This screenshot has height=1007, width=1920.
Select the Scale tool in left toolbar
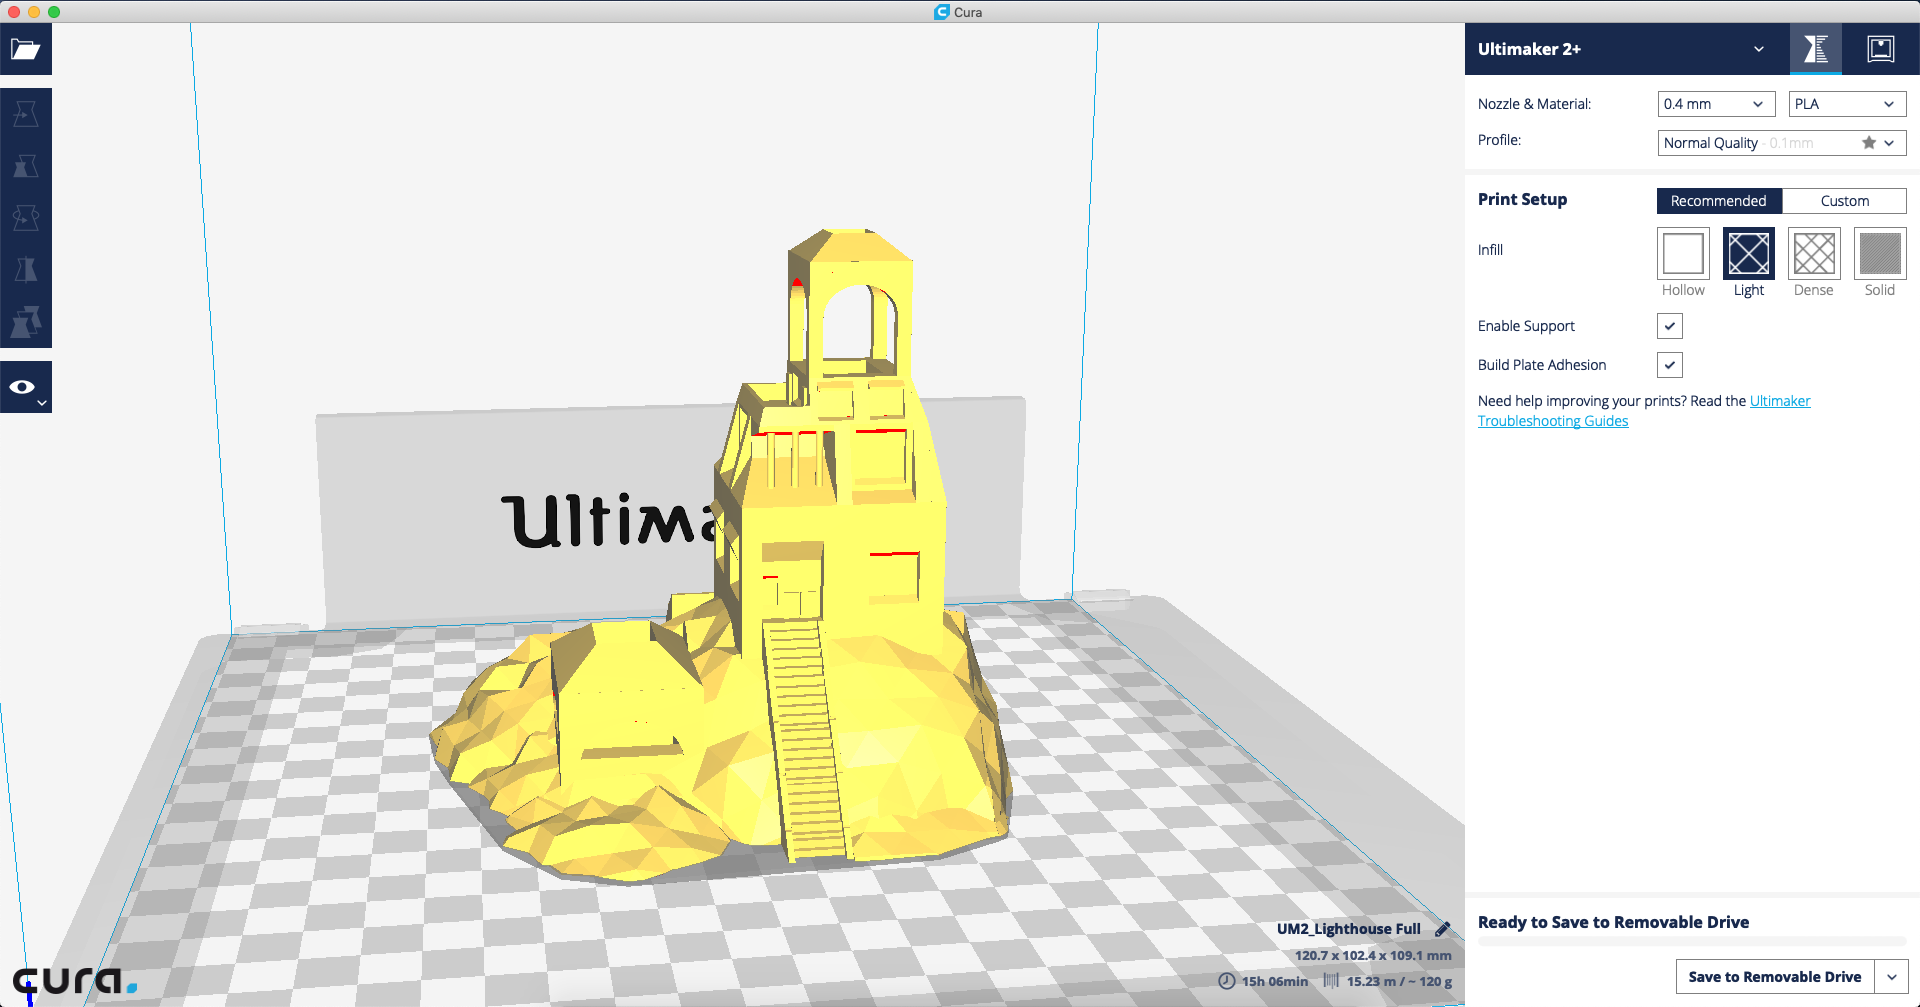point(26,166)
